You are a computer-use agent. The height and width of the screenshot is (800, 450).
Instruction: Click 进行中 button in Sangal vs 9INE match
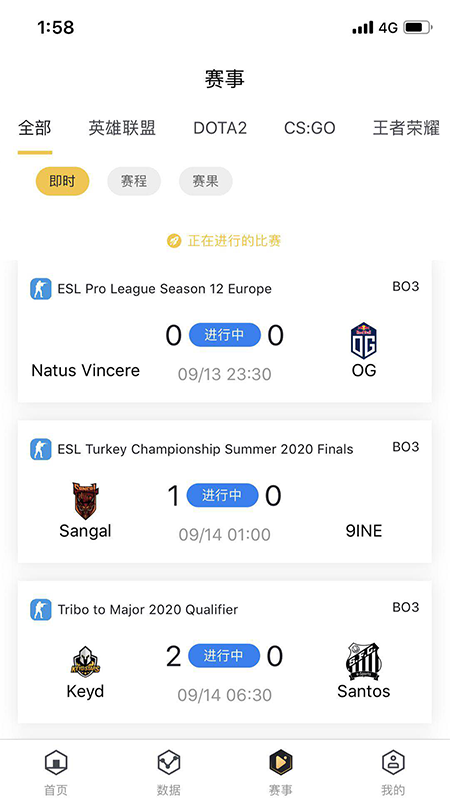[222, 495]
